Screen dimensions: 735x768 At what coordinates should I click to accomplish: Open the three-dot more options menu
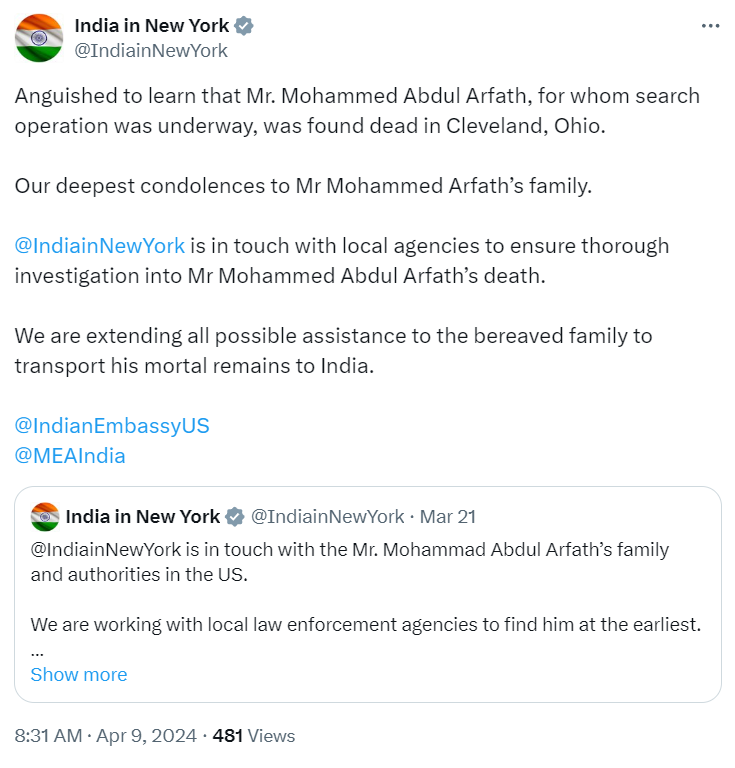710,25
